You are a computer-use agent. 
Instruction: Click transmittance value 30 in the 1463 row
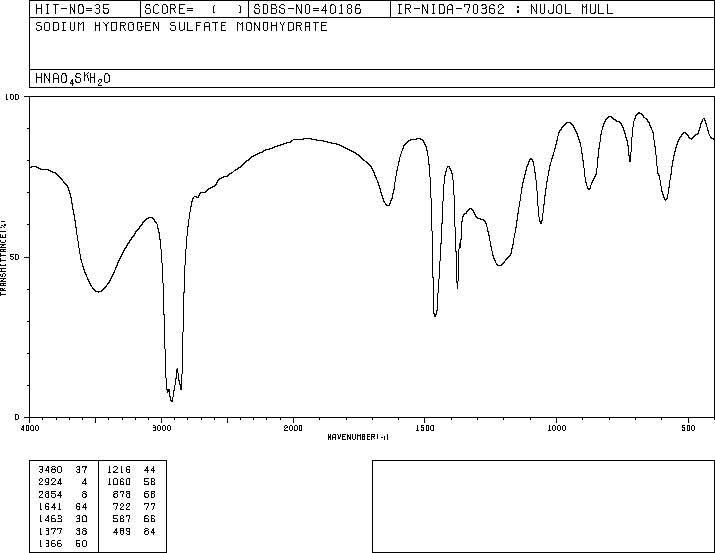[81, 519]
